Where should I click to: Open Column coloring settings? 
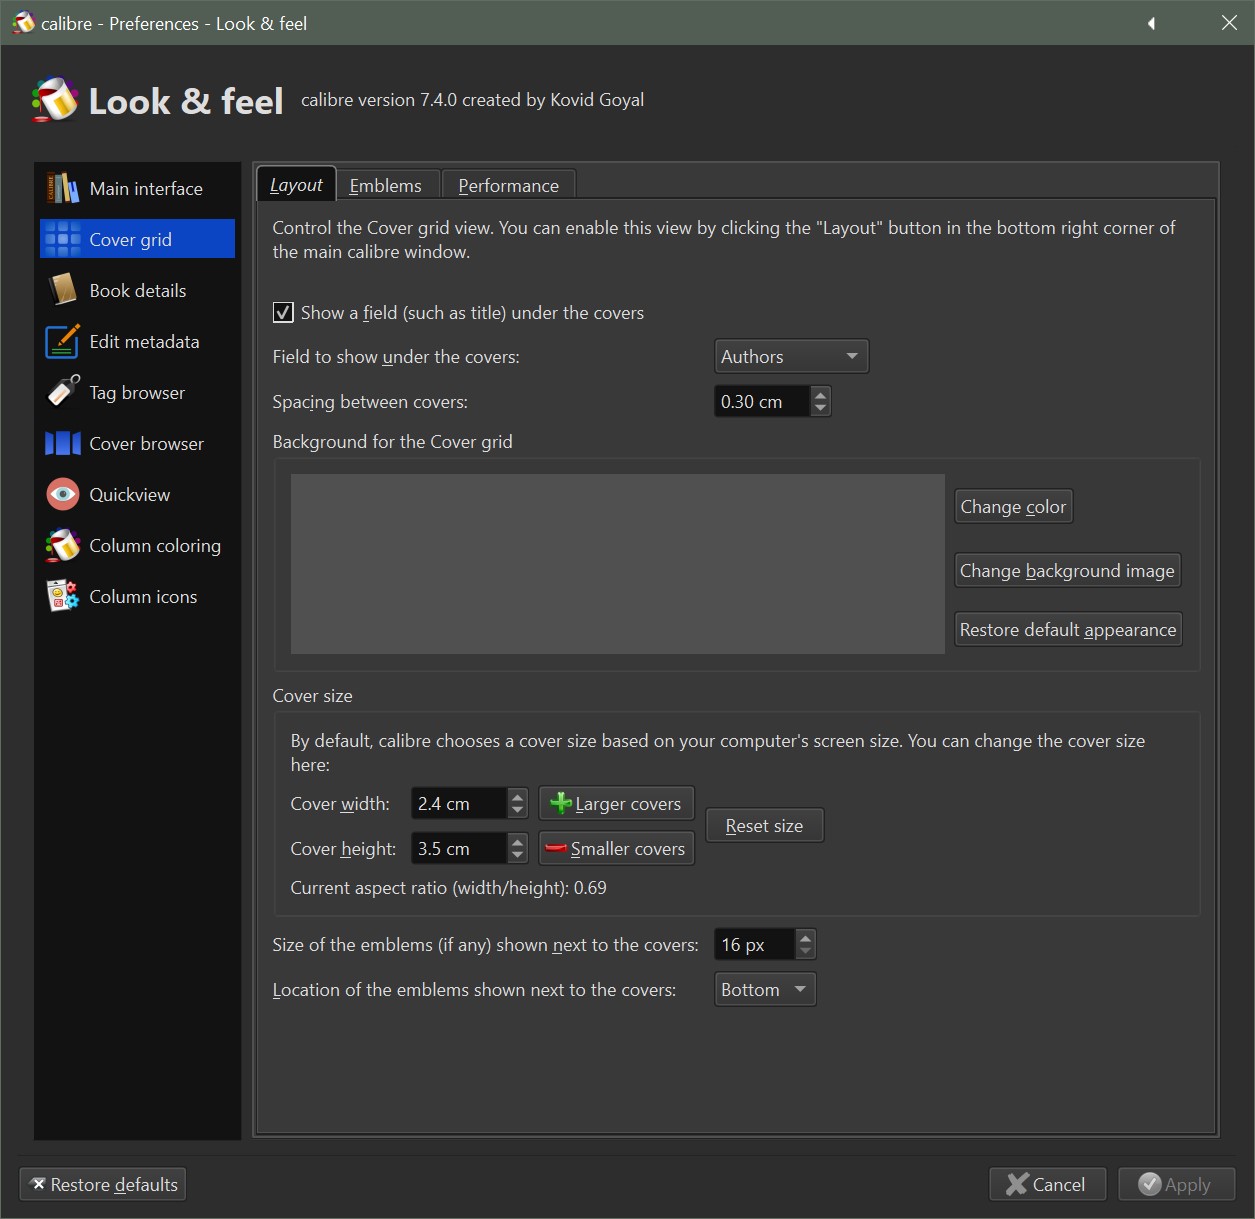pyautogui.click(x=138, y=545)
